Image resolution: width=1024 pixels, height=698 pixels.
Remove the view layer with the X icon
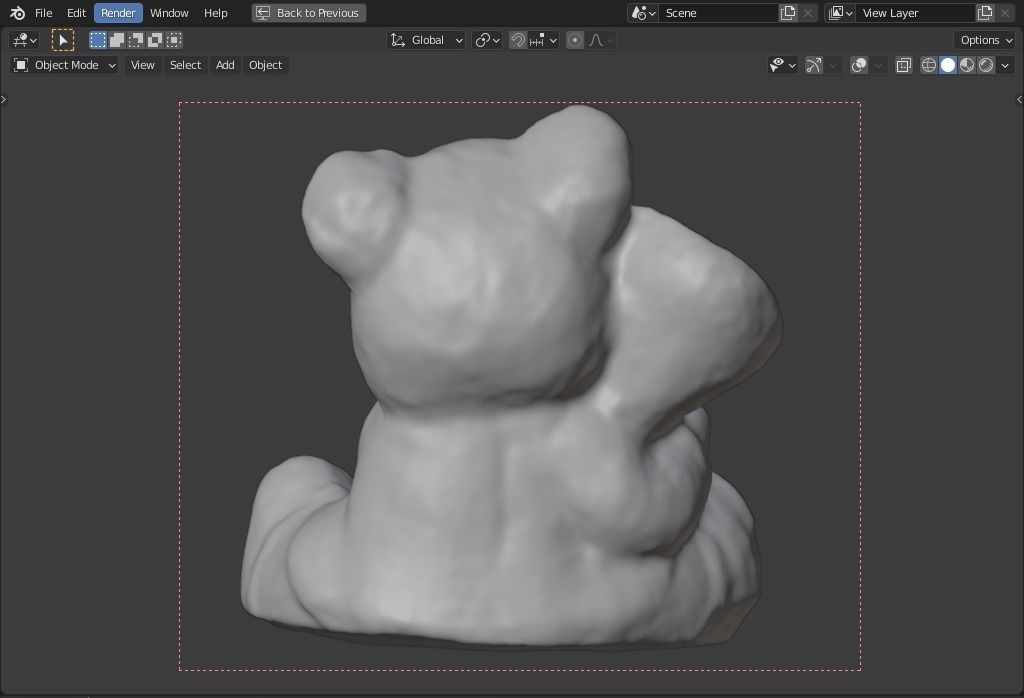click(1005, 13)
